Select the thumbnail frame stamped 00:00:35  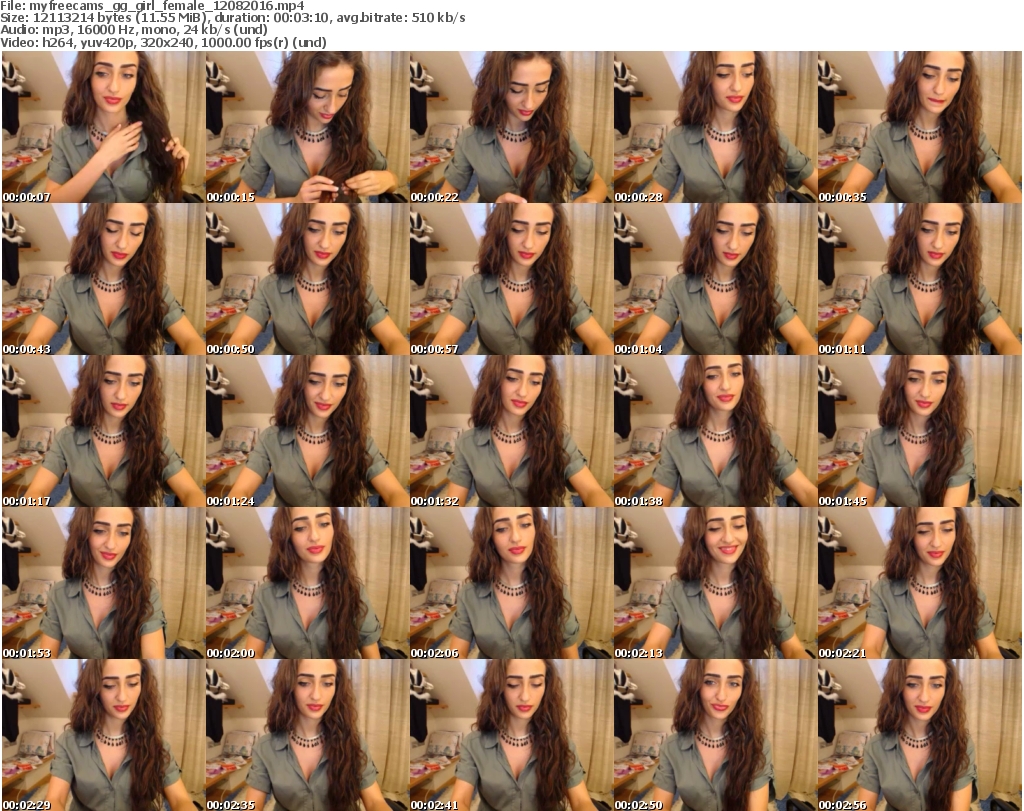point(920,127)
